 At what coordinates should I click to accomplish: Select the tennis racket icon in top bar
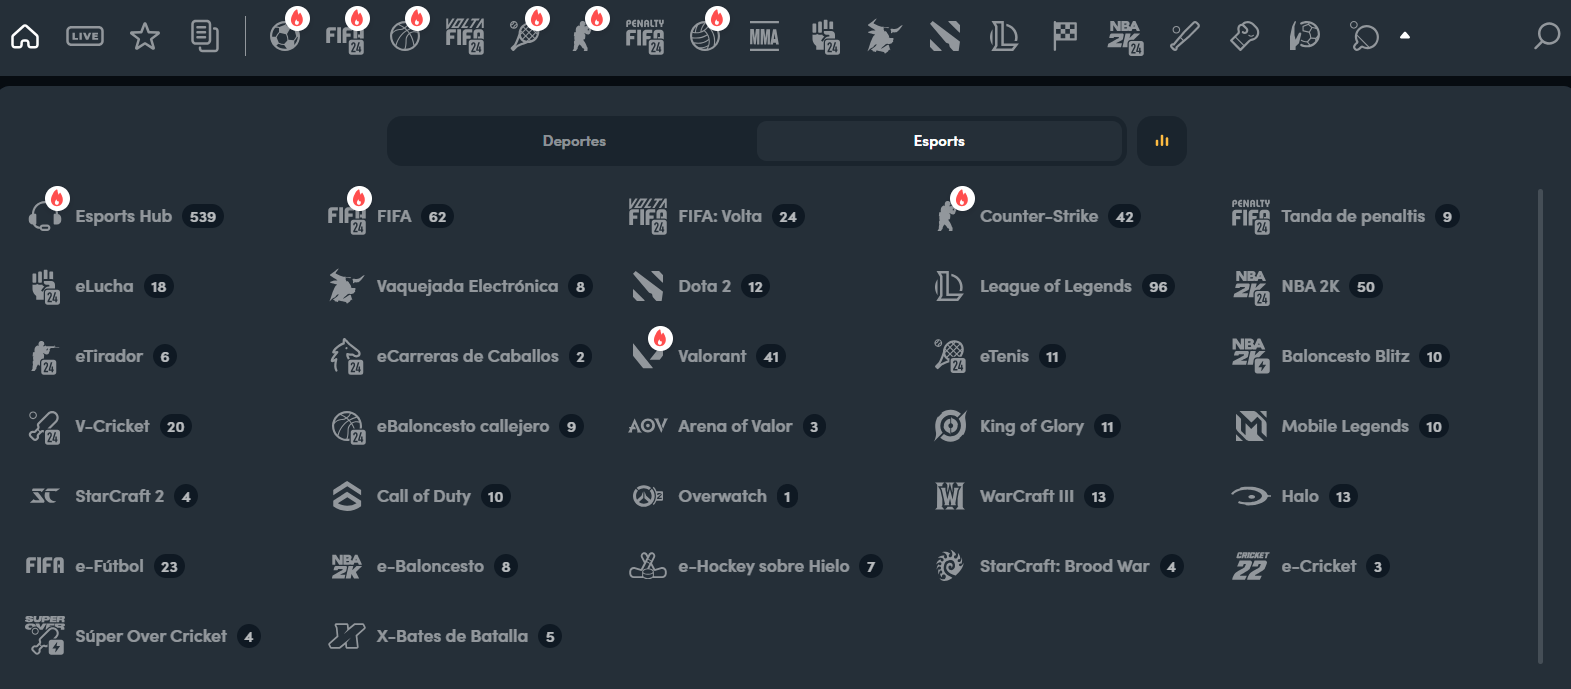click(x=525, y=37)
